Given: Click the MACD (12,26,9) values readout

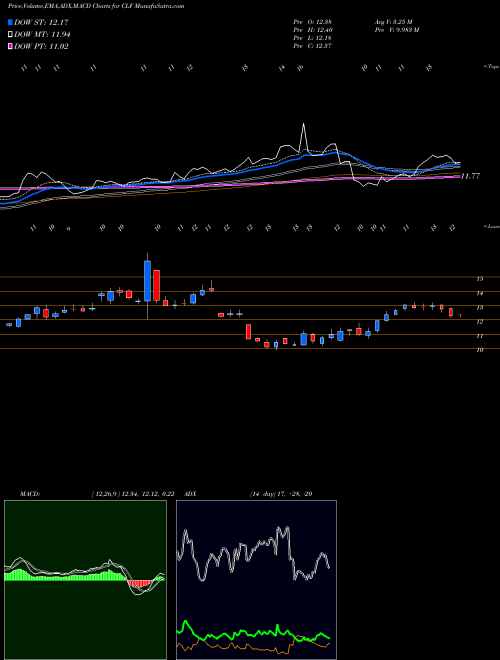Looking at the screenshot, I should coord(133,494).
